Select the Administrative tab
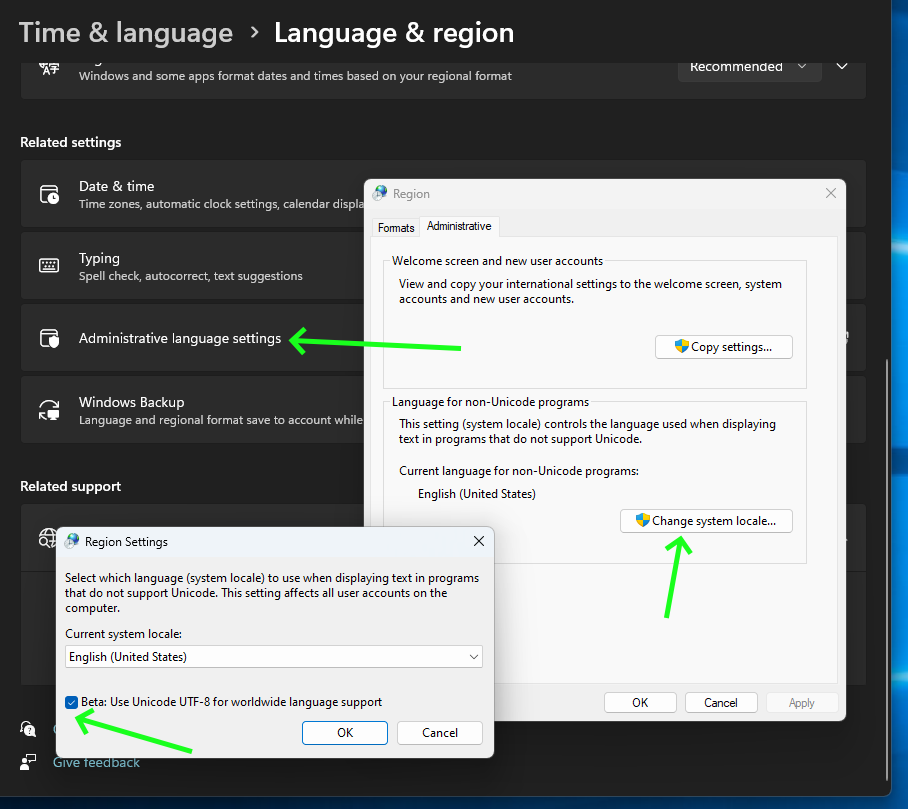This screenshot has height=809, width=908. tap(459, 226)
